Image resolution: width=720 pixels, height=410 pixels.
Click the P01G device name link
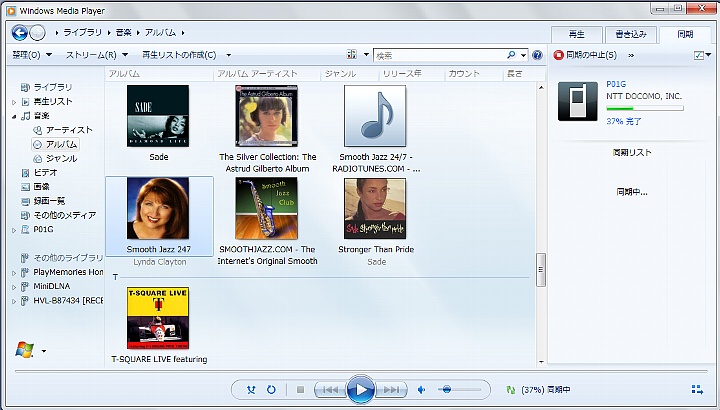(616, 84)
